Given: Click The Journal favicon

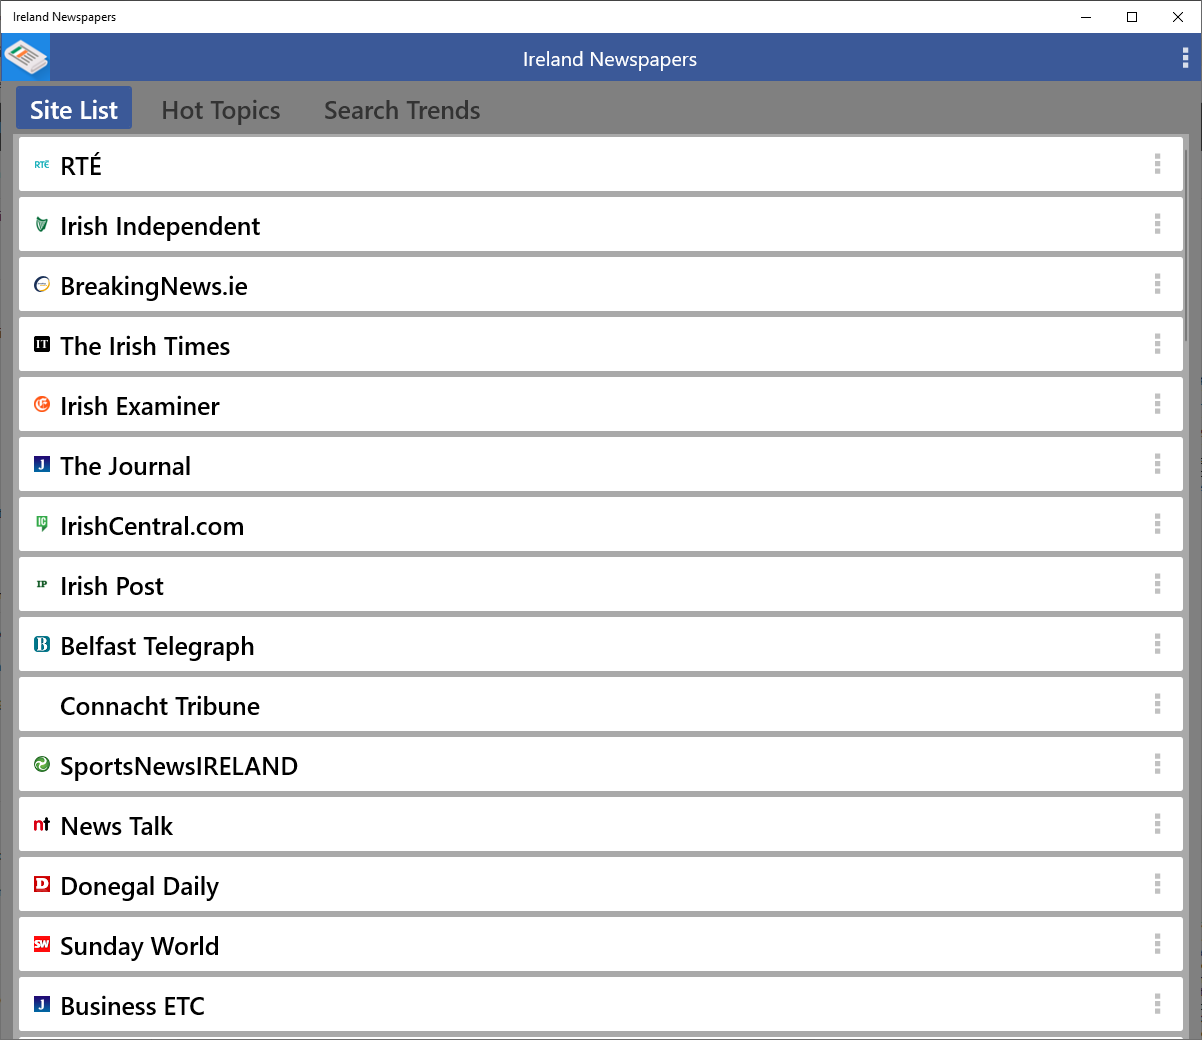Looking at the screenshot, I should [42, 464].
